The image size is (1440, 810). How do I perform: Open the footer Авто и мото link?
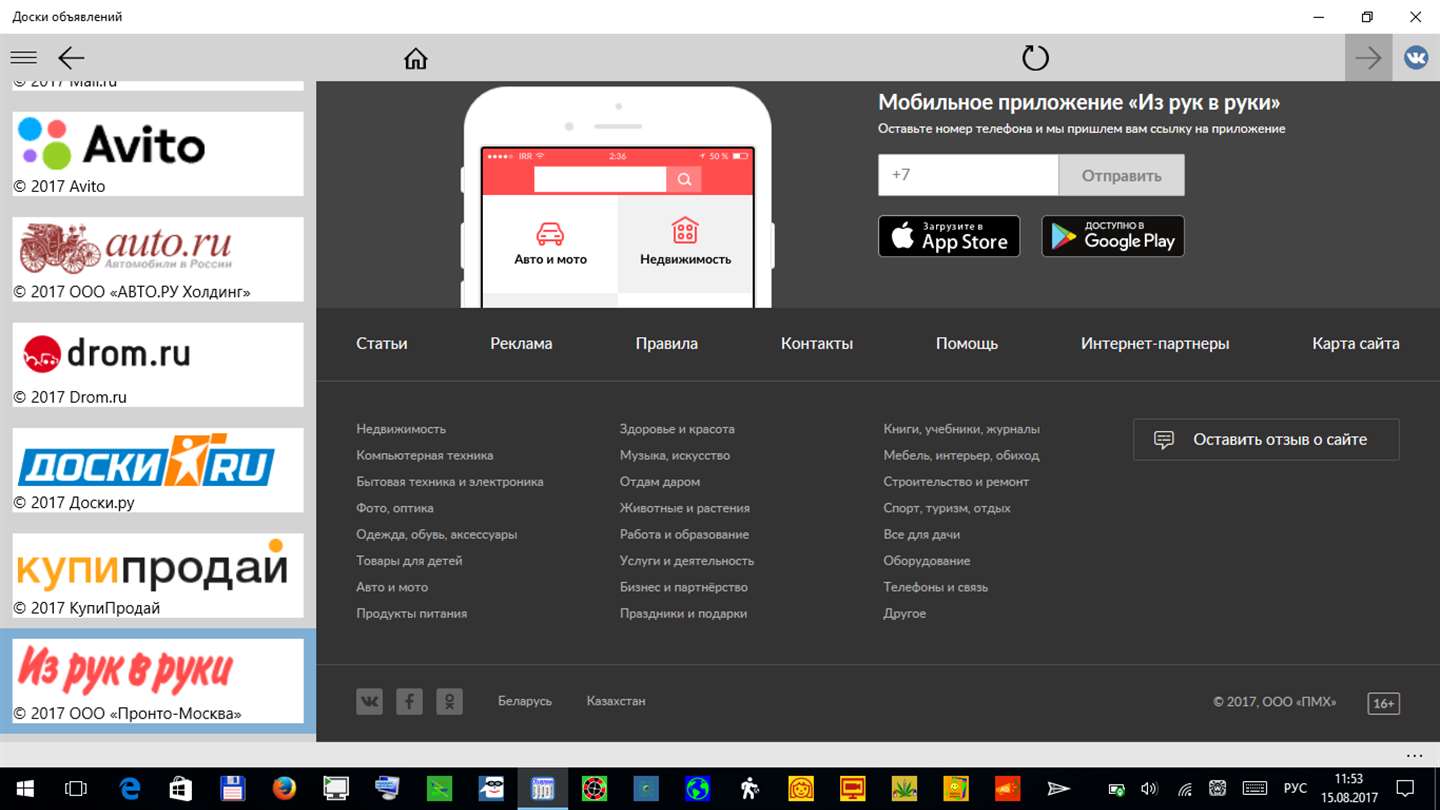(392, 587)
